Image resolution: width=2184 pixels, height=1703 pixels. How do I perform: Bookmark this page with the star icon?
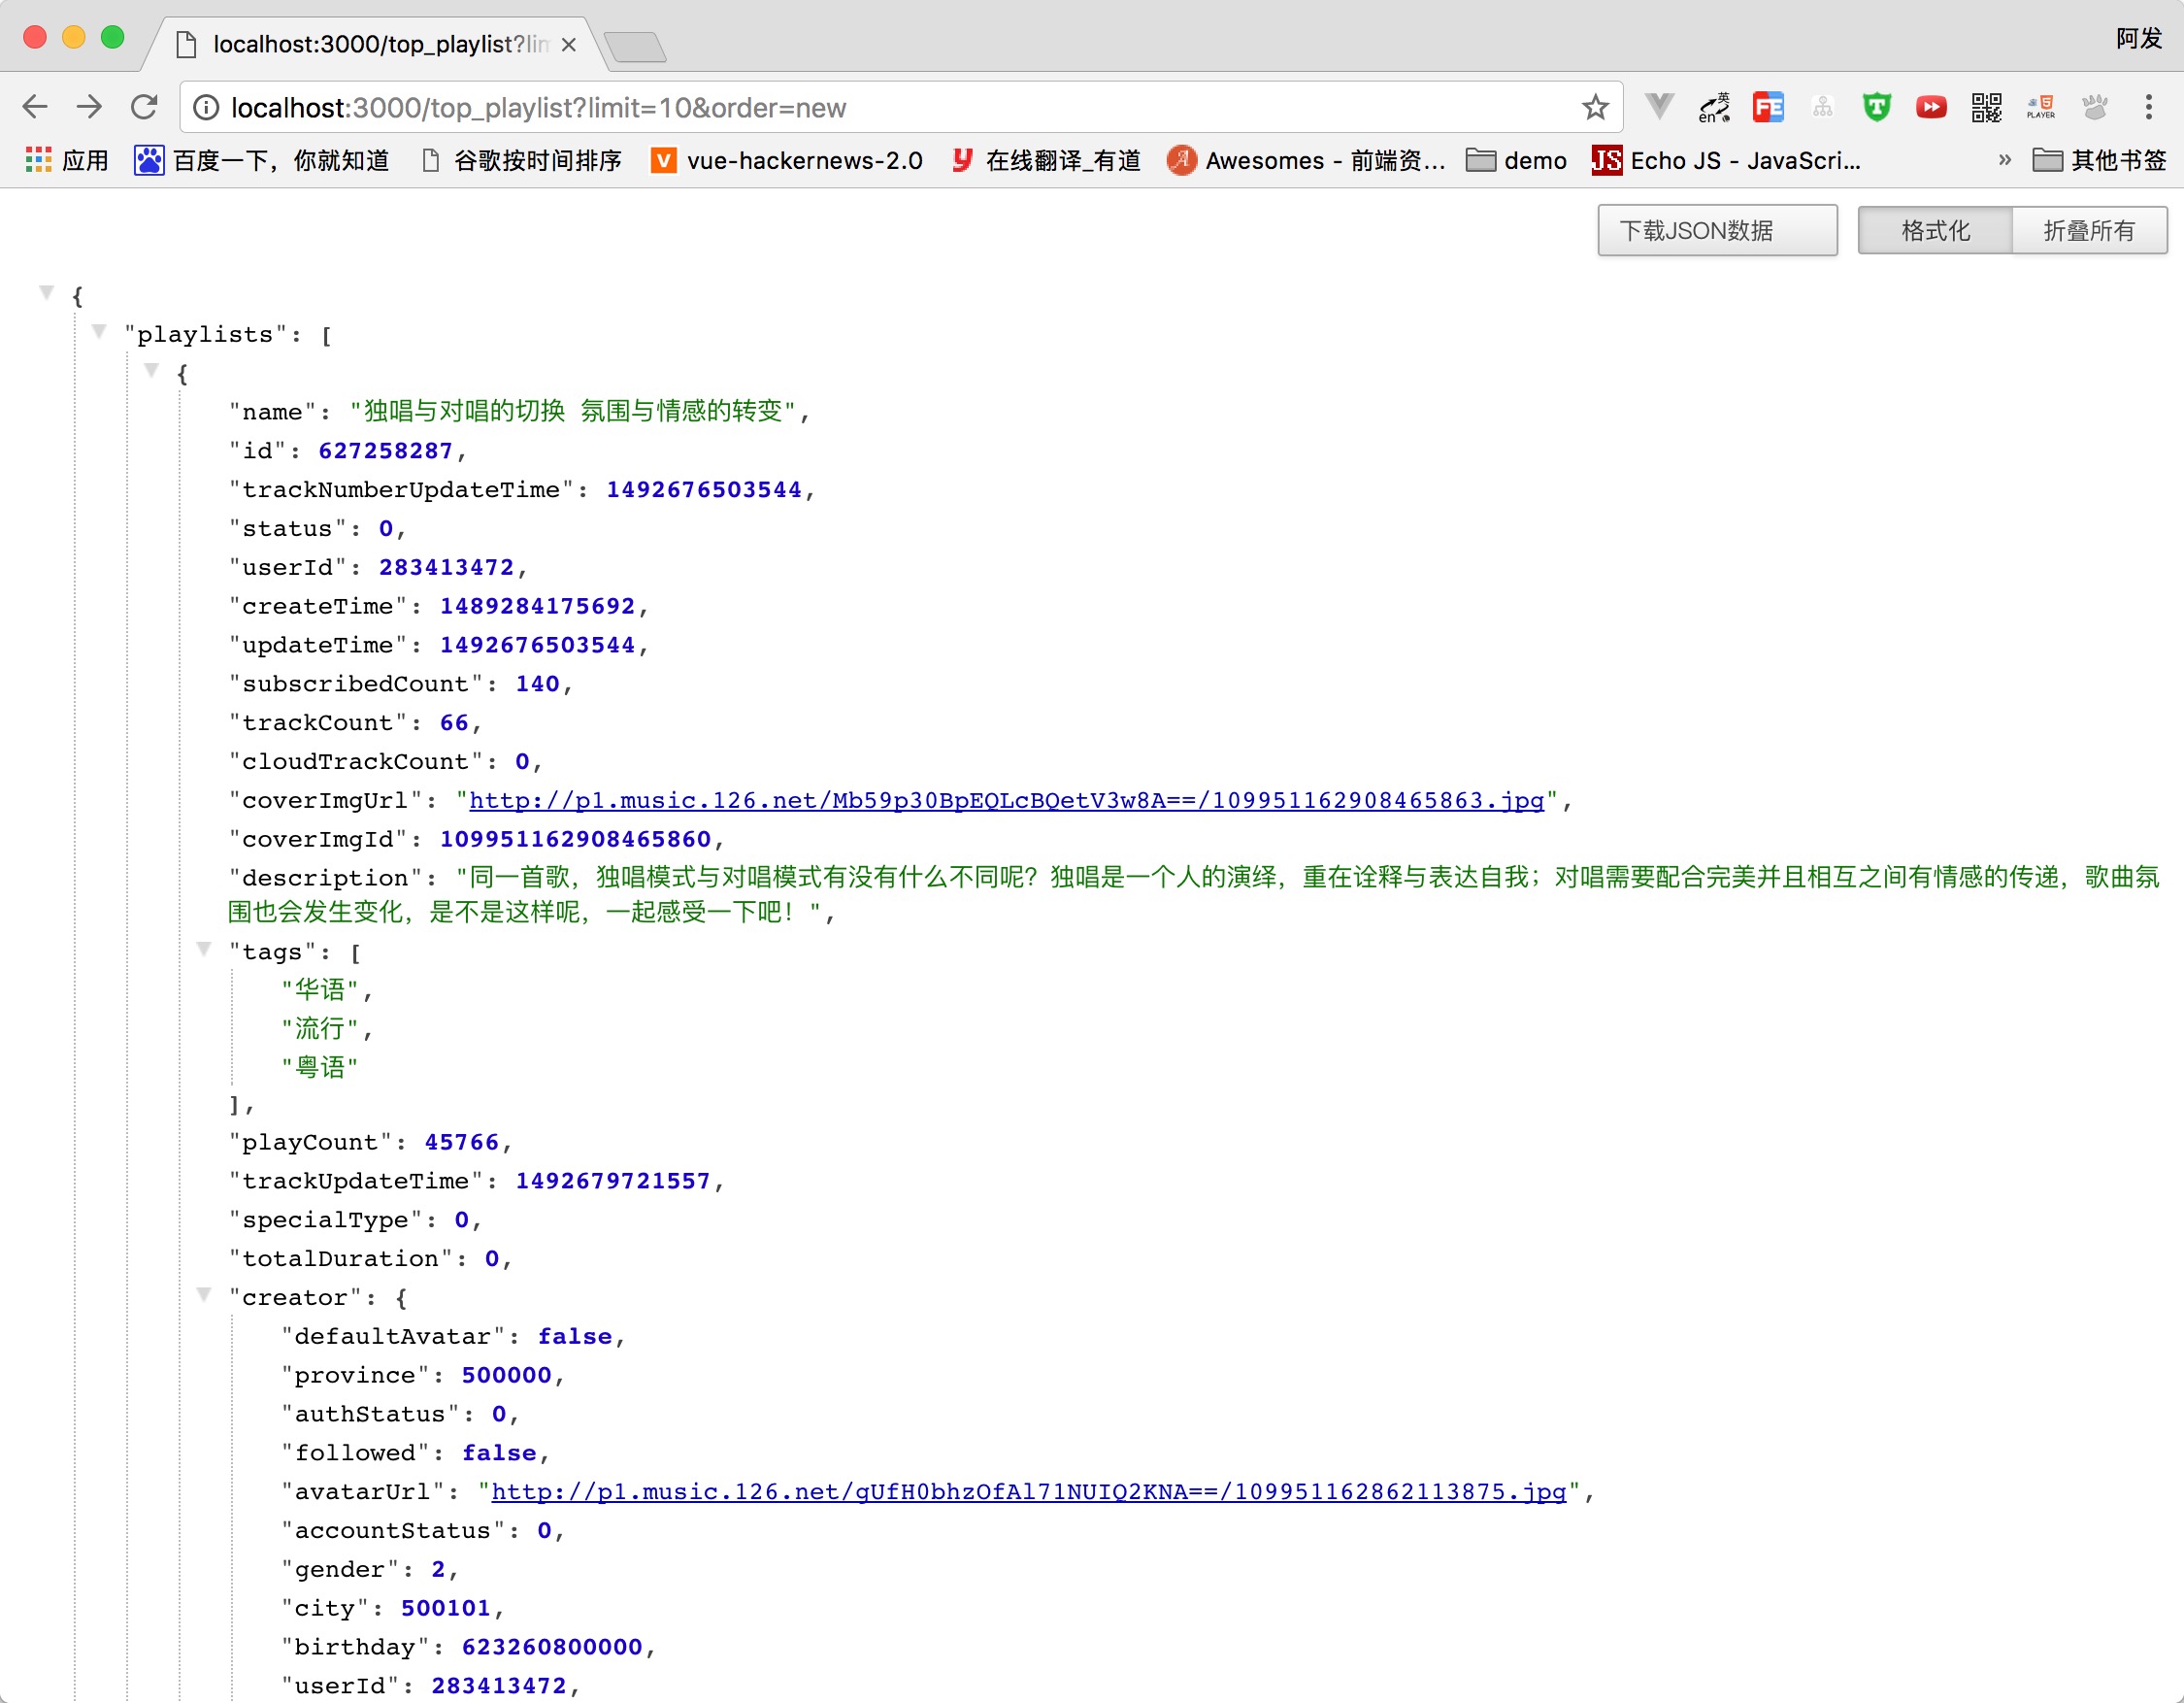coord(1595,107)
